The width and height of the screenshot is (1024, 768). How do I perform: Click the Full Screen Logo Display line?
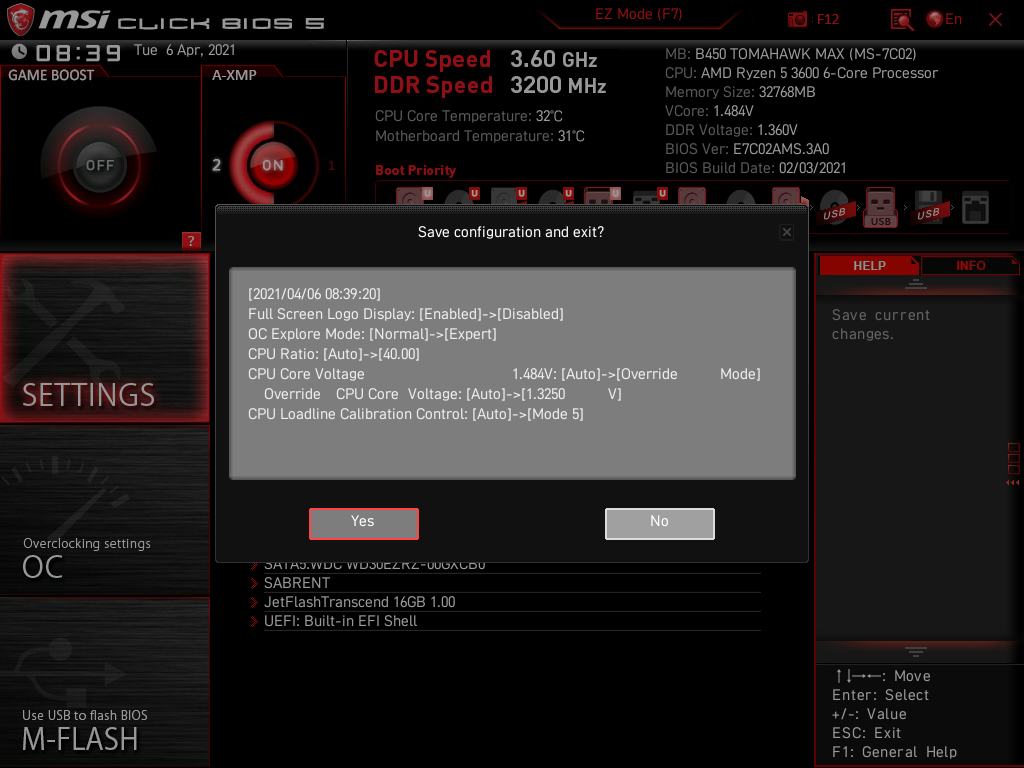[x=406, y=314]
